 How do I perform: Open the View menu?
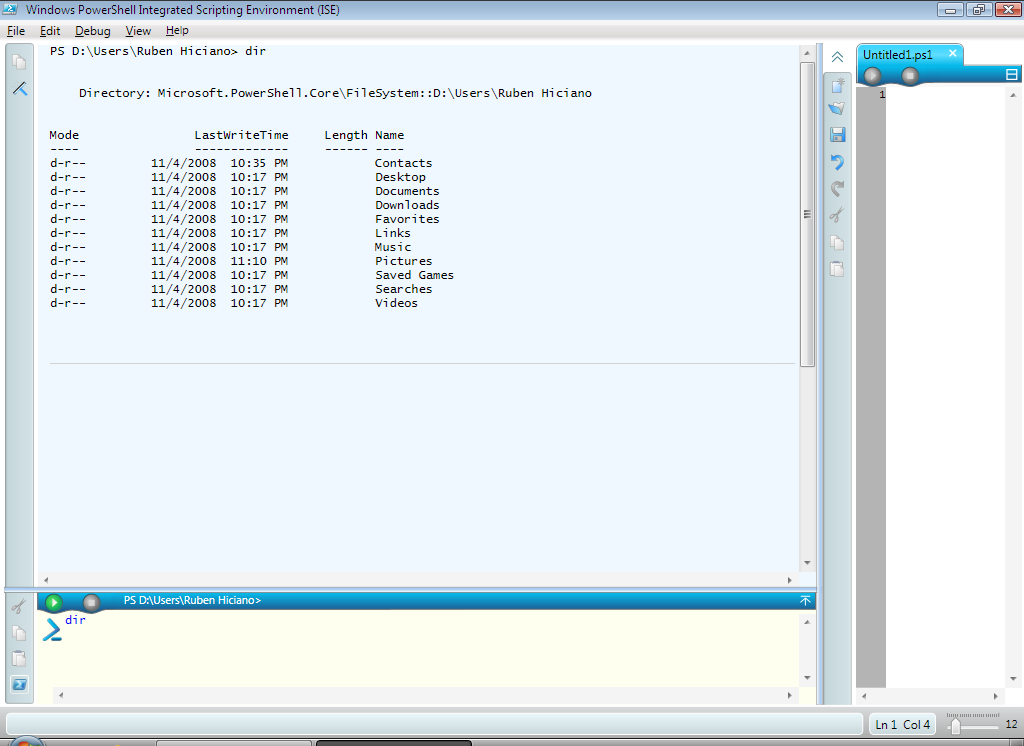pyautogui.click(x=138, y=31)
